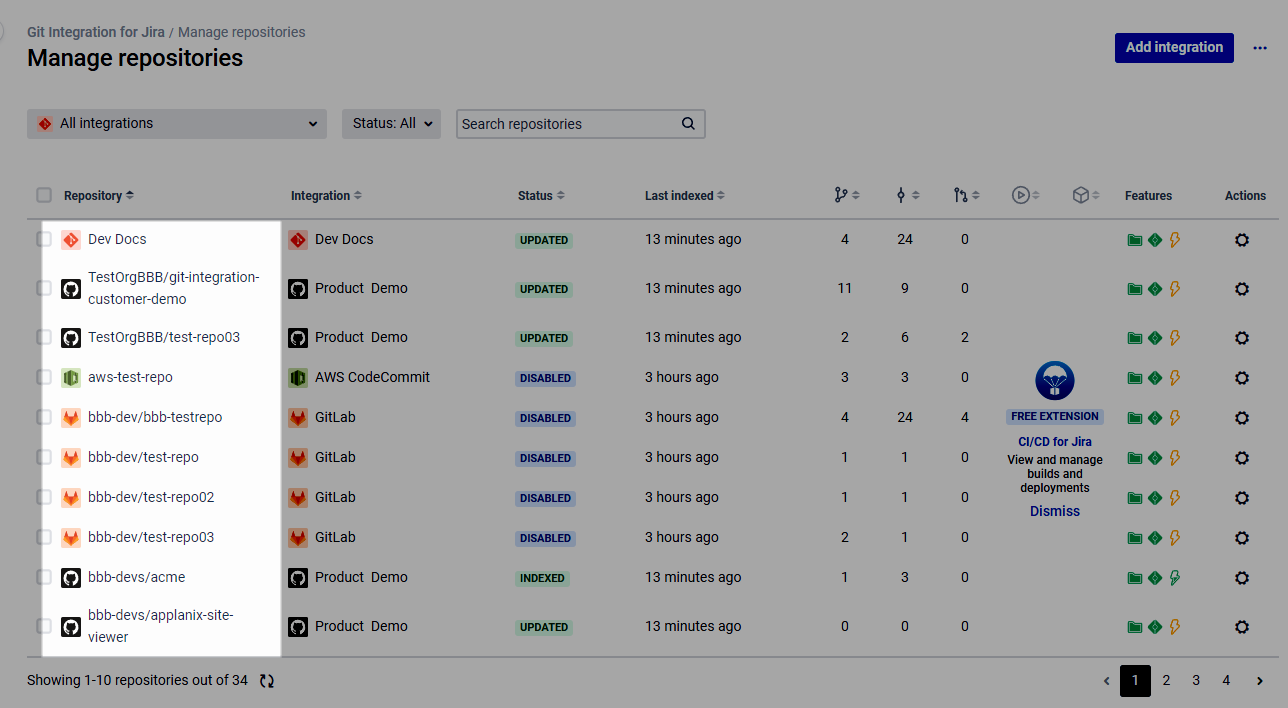Open actions gear for TestOrgBBB/test-repo03 row
1288x708 pixels.
point(1242,338)
